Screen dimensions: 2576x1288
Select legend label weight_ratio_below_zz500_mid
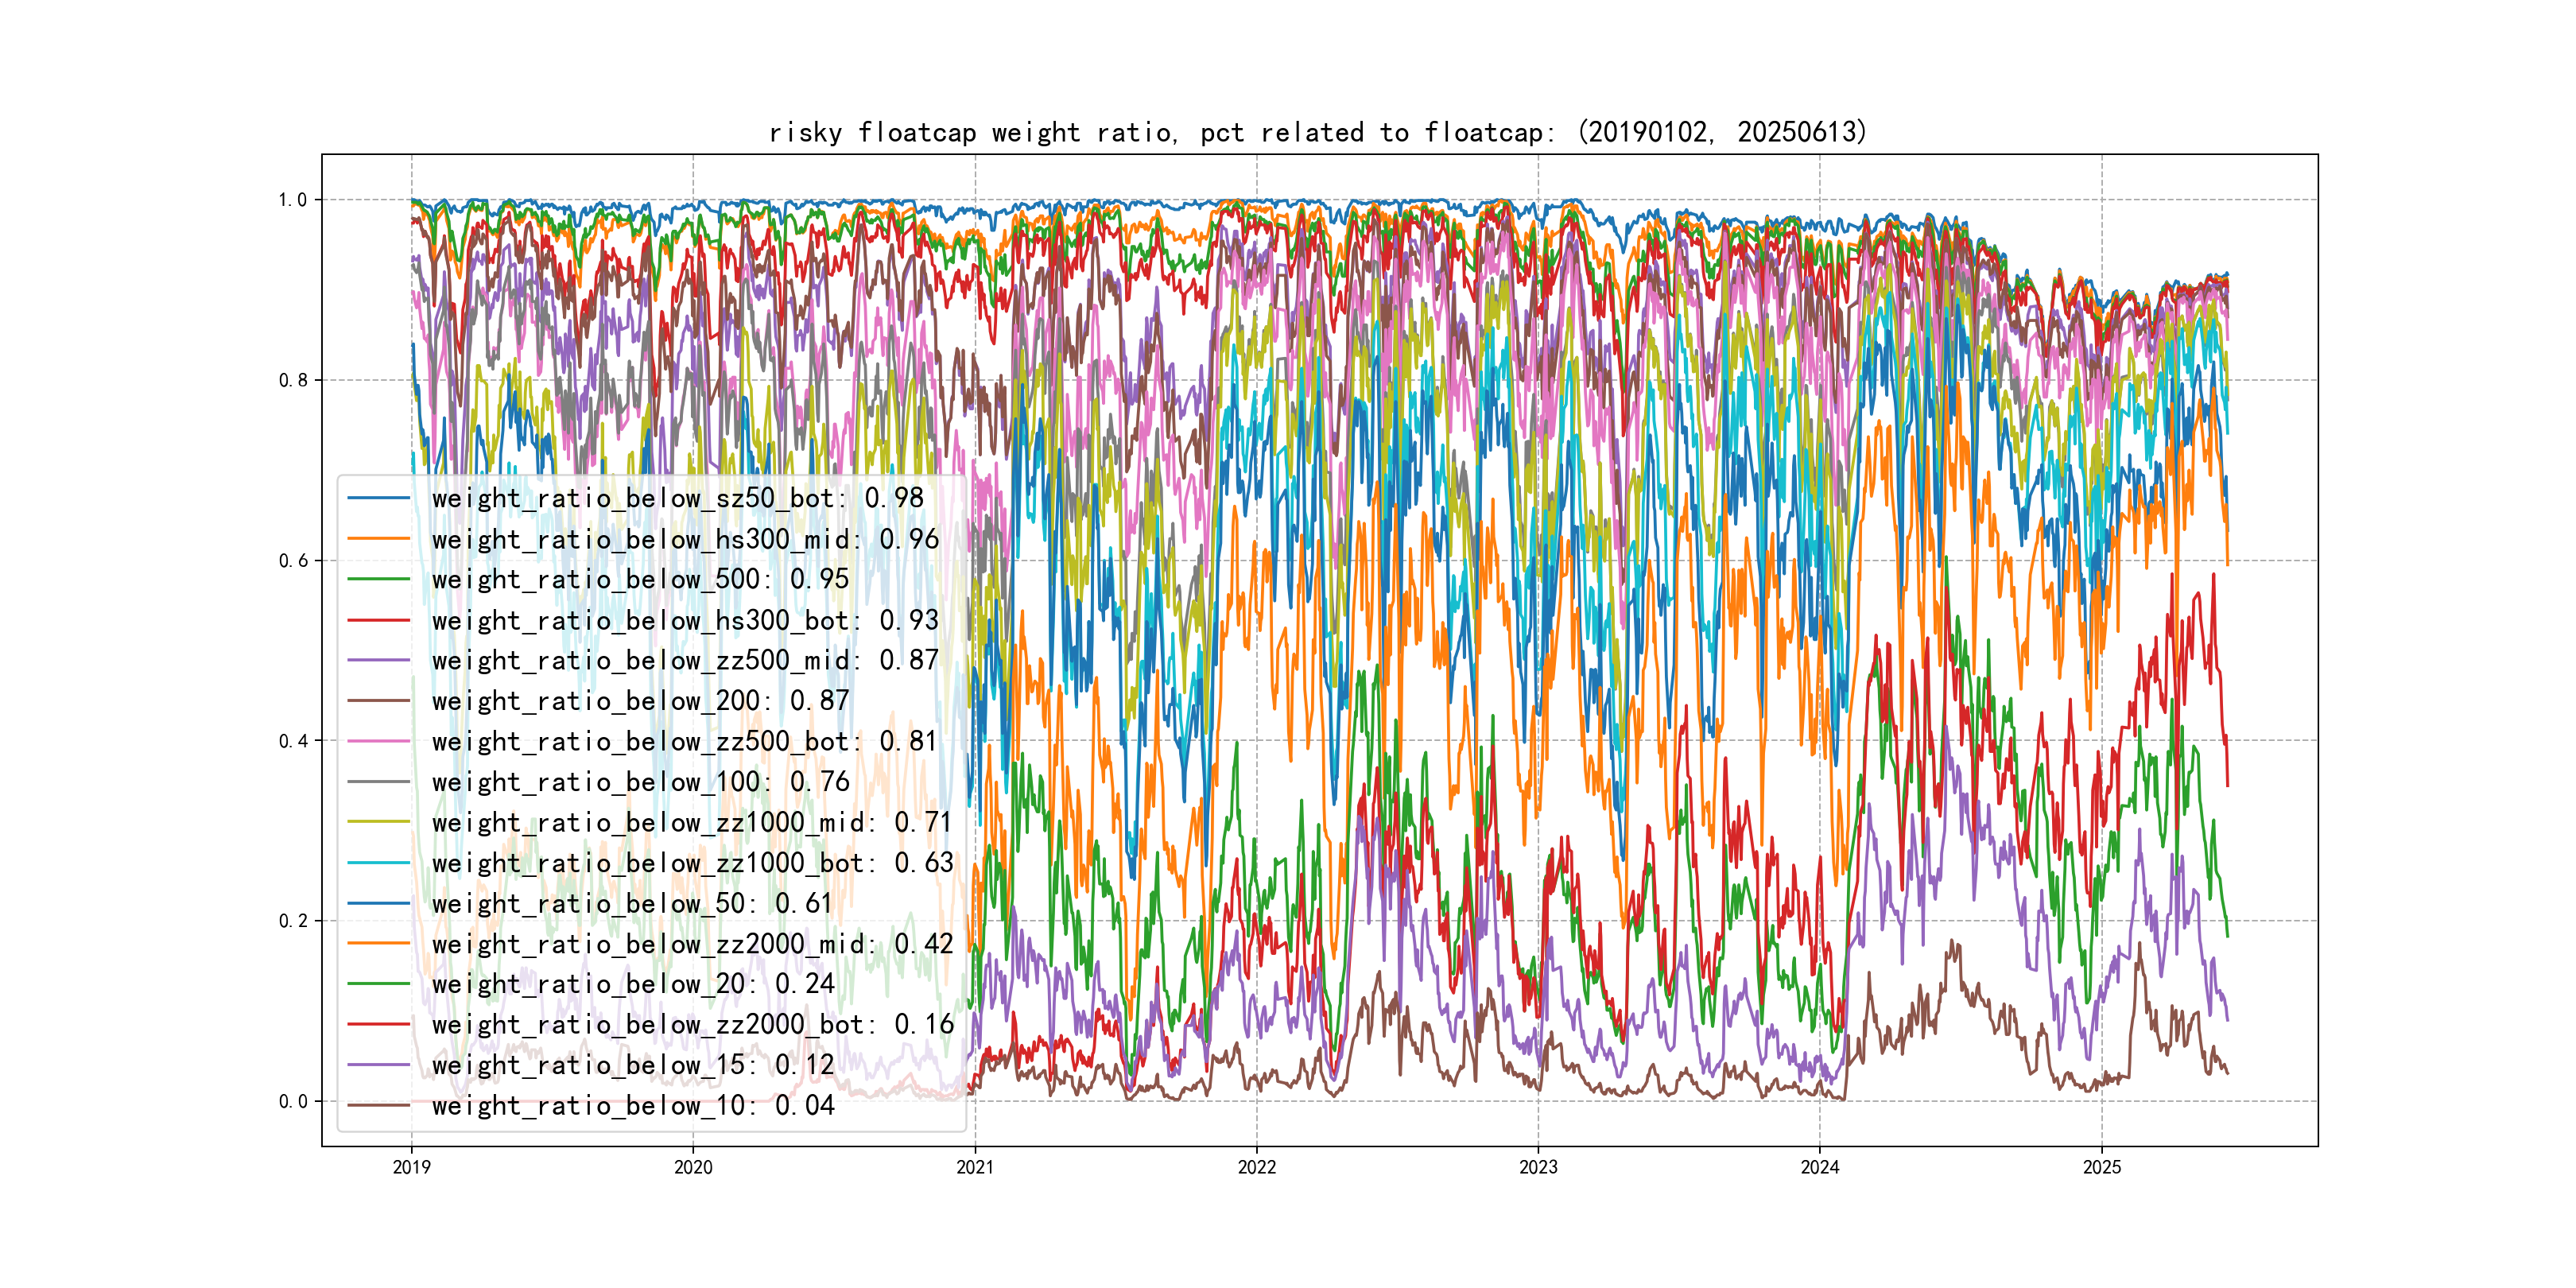(685, 660)
